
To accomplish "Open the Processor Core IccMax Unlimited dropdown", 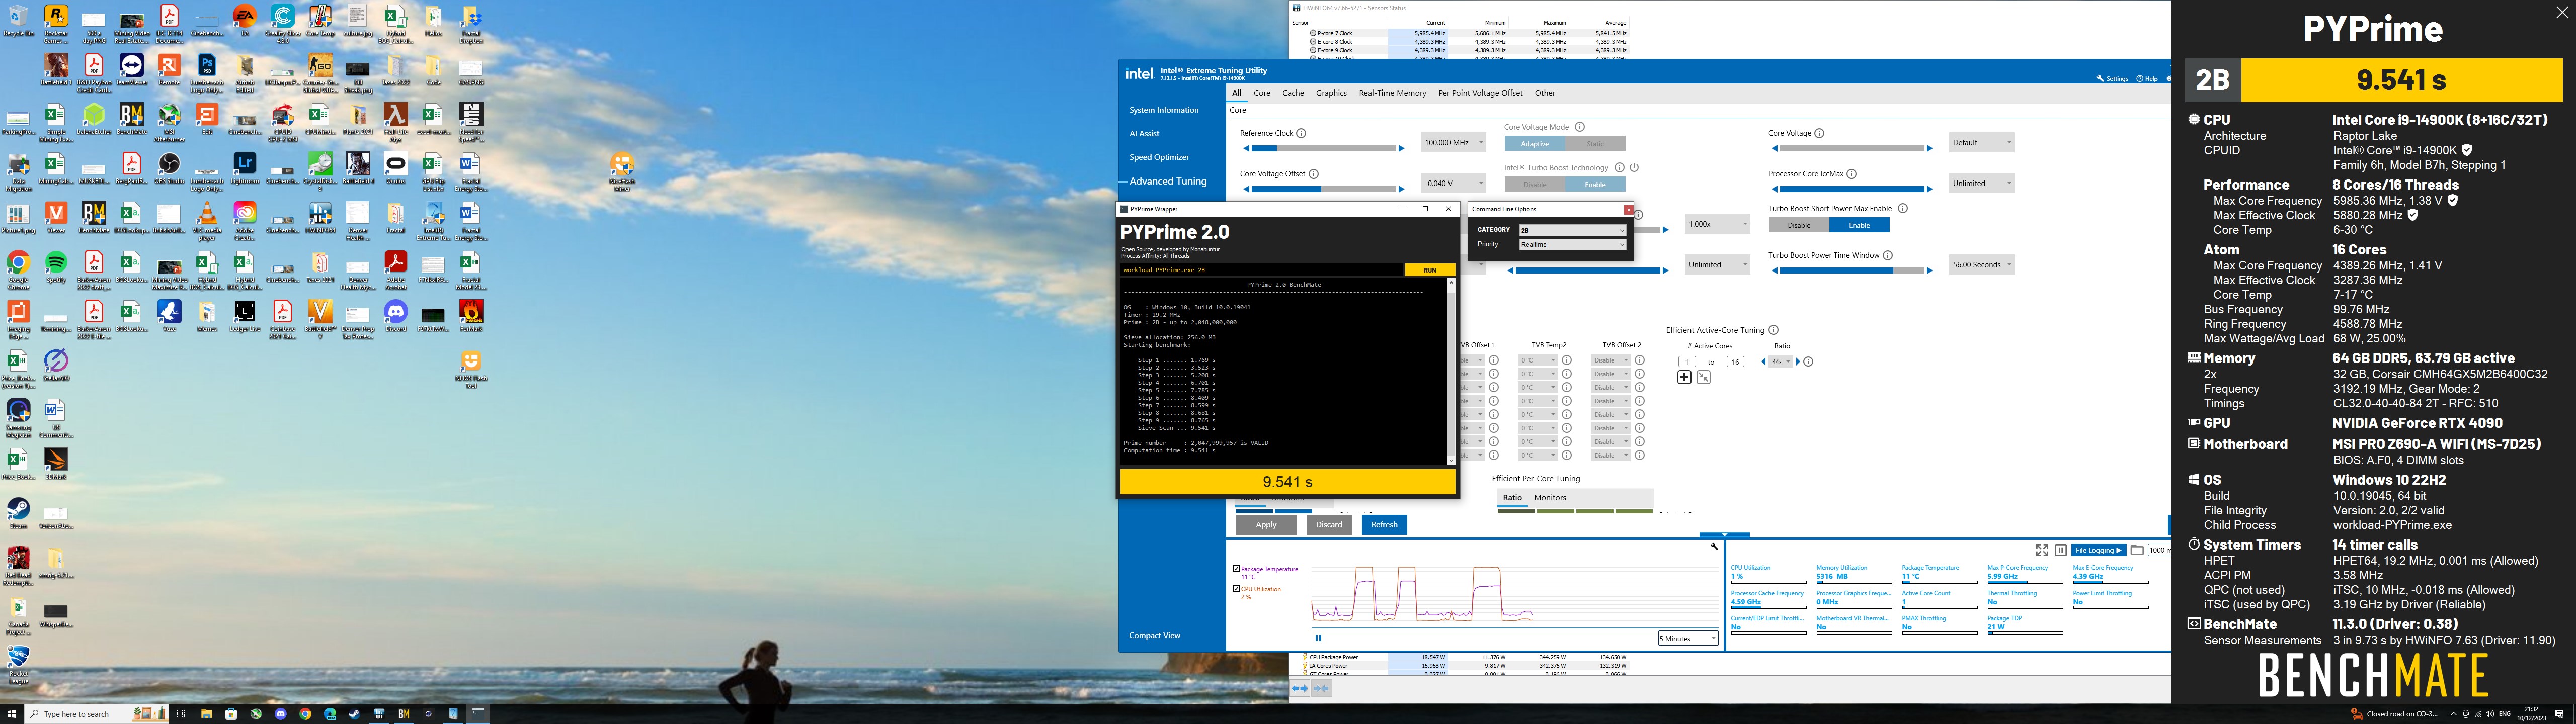I will 1981,183.
